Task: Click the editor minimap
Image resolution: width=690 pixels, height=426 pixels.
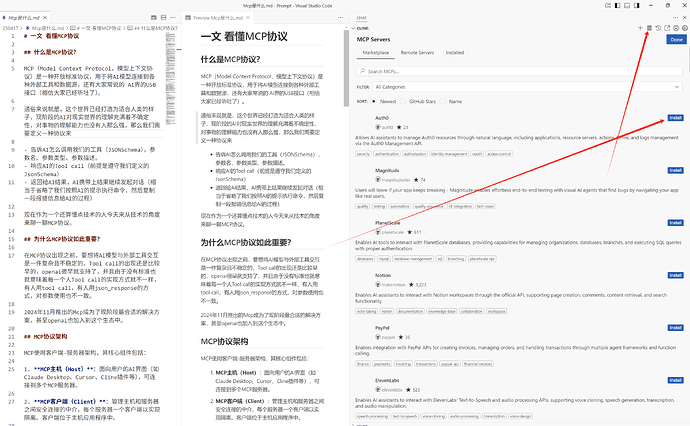Action: point(170,79)
